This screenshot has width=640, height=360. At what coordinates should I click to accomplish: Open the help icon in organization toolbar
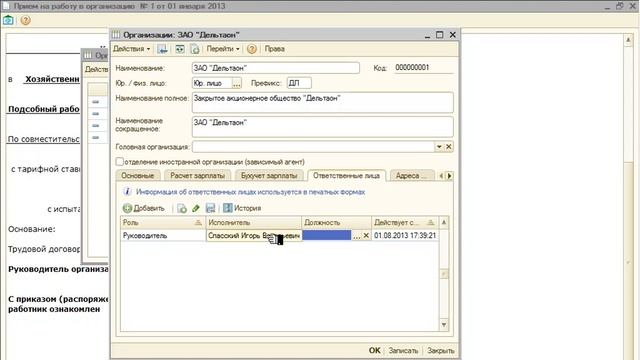coord(252,49)
